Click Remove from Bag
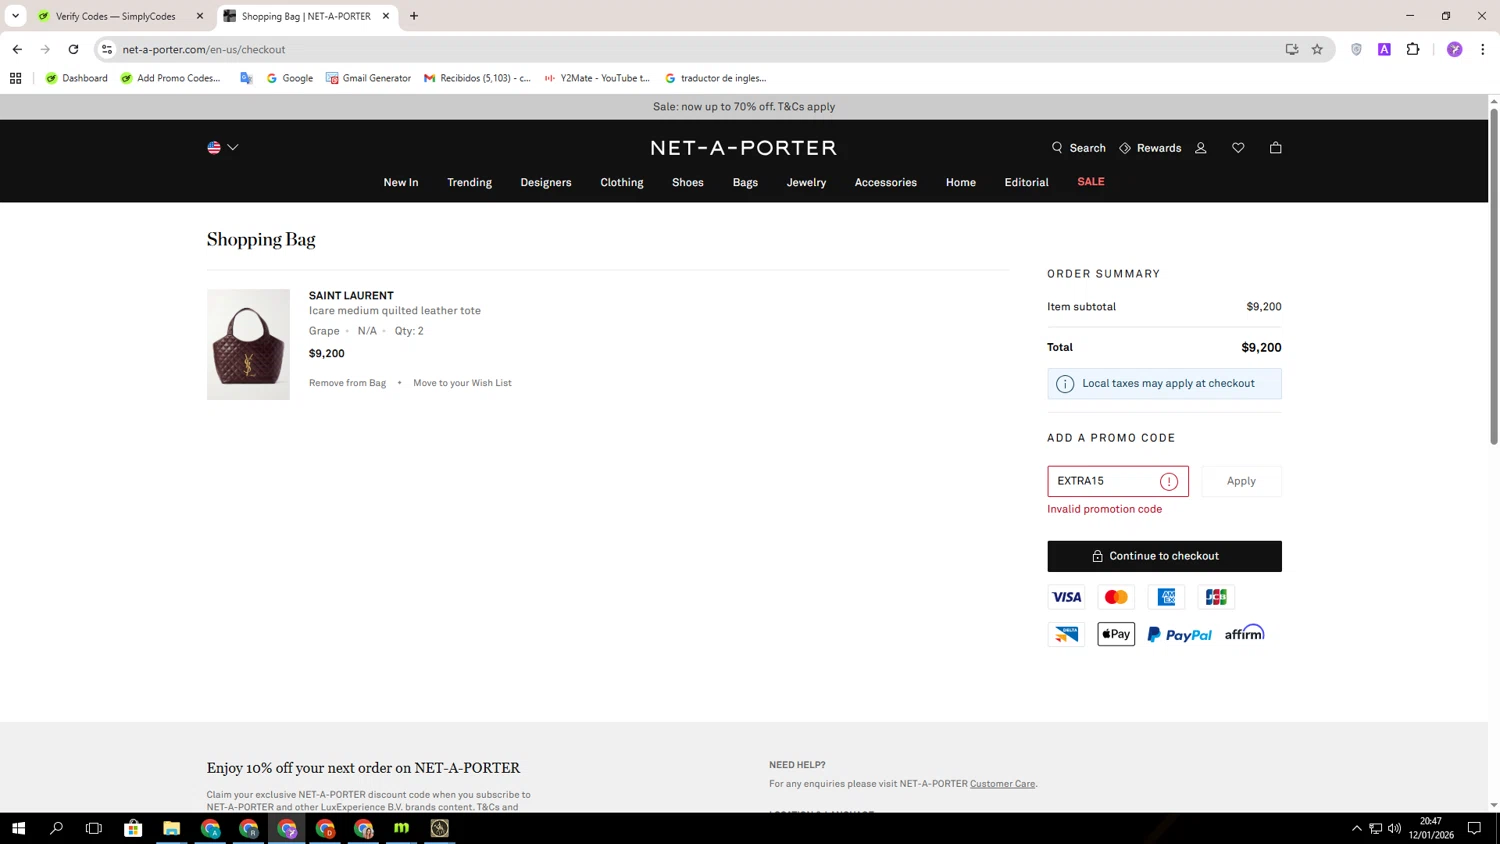 point(347,383)
